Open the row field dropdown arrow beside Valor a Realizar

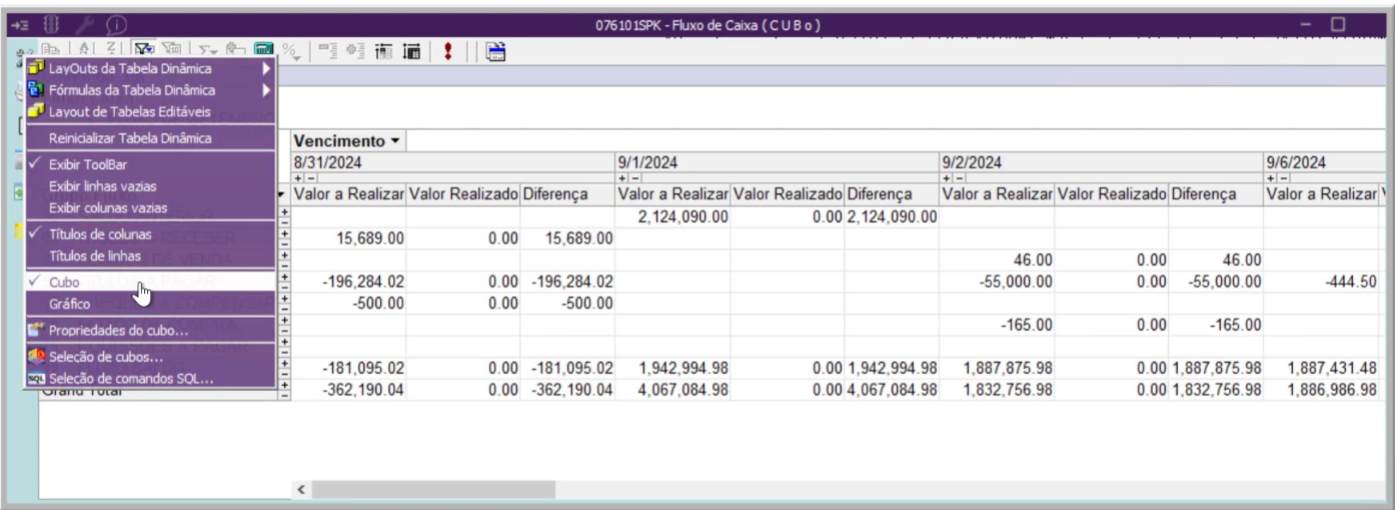(283, 194)
